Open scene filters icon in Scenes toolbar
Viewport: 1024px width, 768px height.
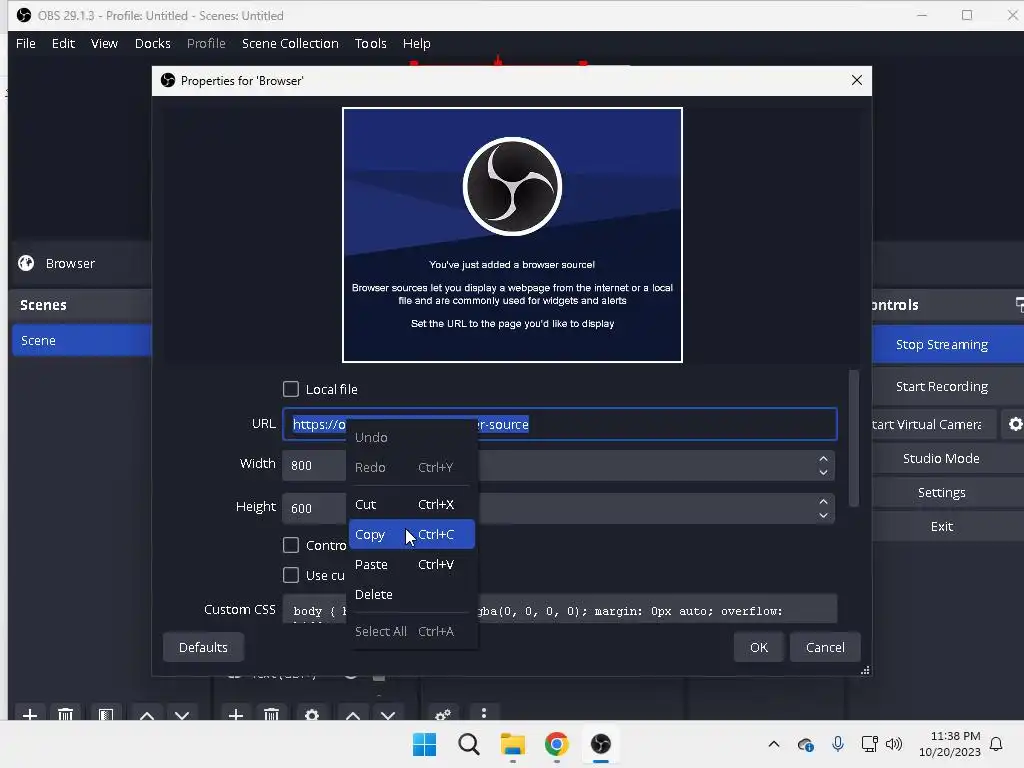106,714
